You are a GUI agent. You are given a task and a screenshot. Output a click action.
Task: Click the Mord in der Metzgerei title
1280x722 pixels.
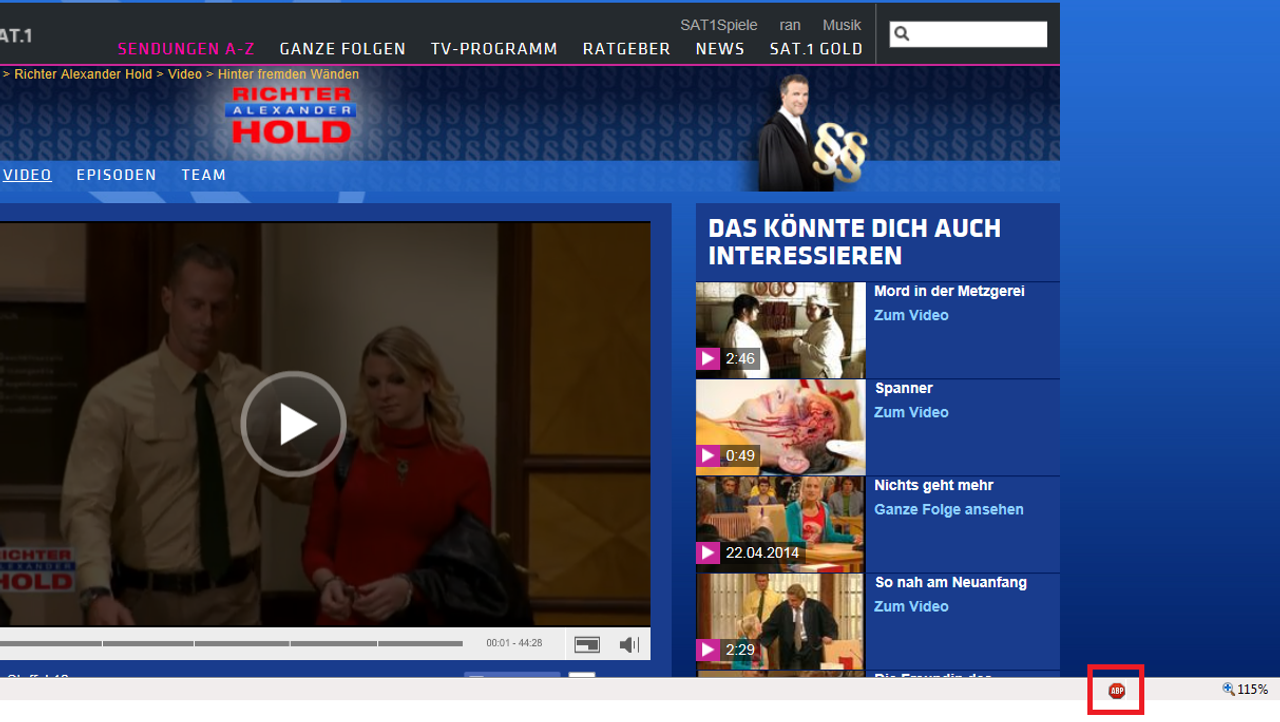pos(949,291)
